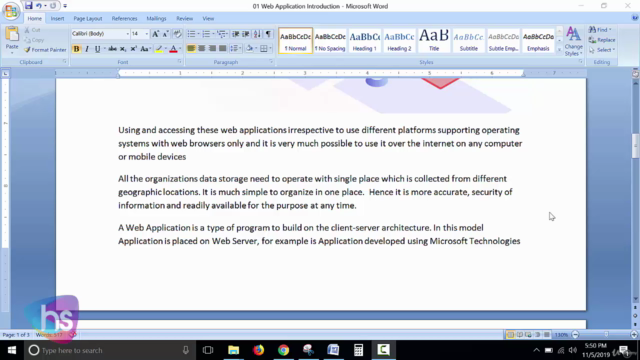This screenshot has width=640, height=360.
Task: Grow font size
Action: 156,34
